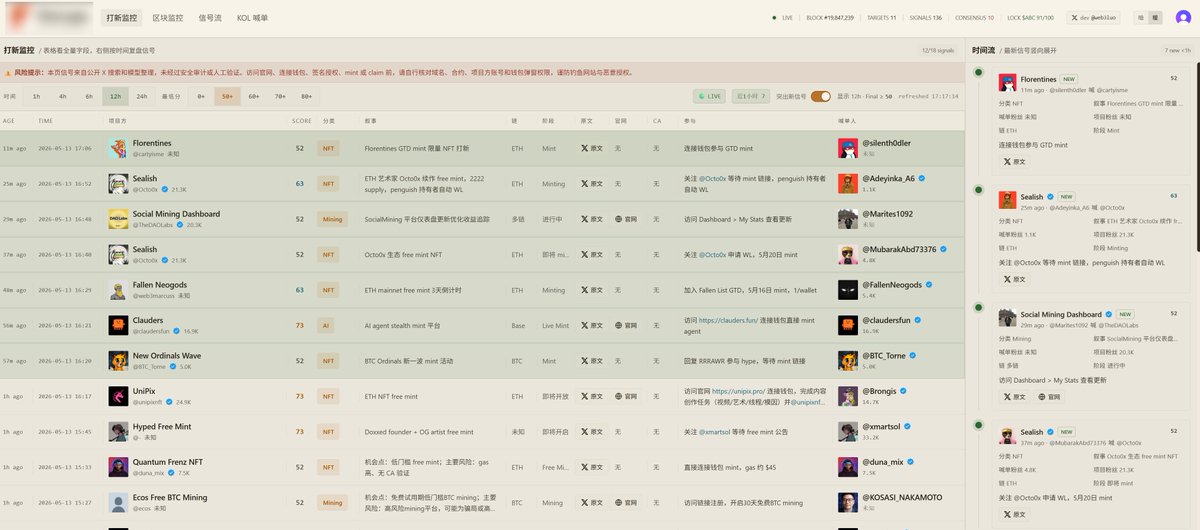Screen dimensions: 1200x530
Task: Follow the https://unipix.pro/ link
Action: tap(737, 391)
